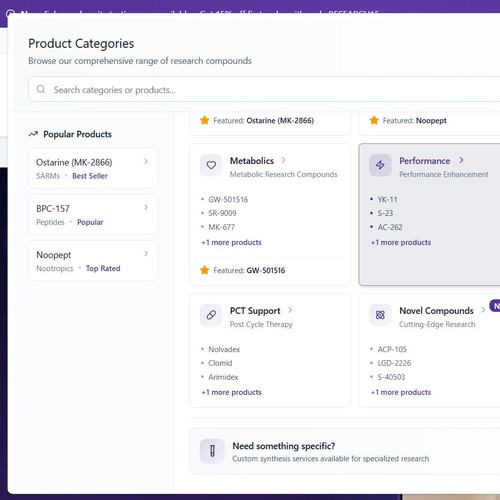Image resolution: width=500 pixels, height=500 pixels.
Task: Open the Noopept popular product item
Action: pyautogui.click(x=93, y=261)
